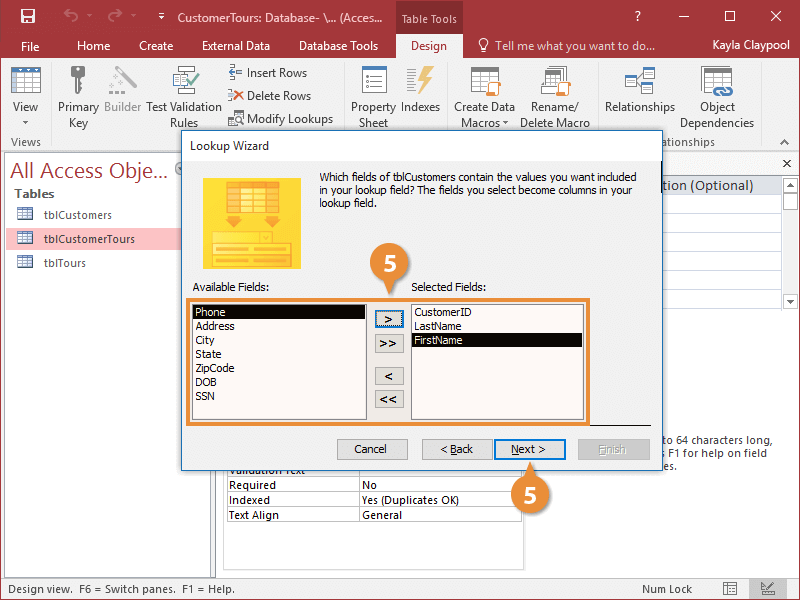This screenshot has width=800, height=600.
Task: Click the Cancel button
Action: click(x=371, y=449)
